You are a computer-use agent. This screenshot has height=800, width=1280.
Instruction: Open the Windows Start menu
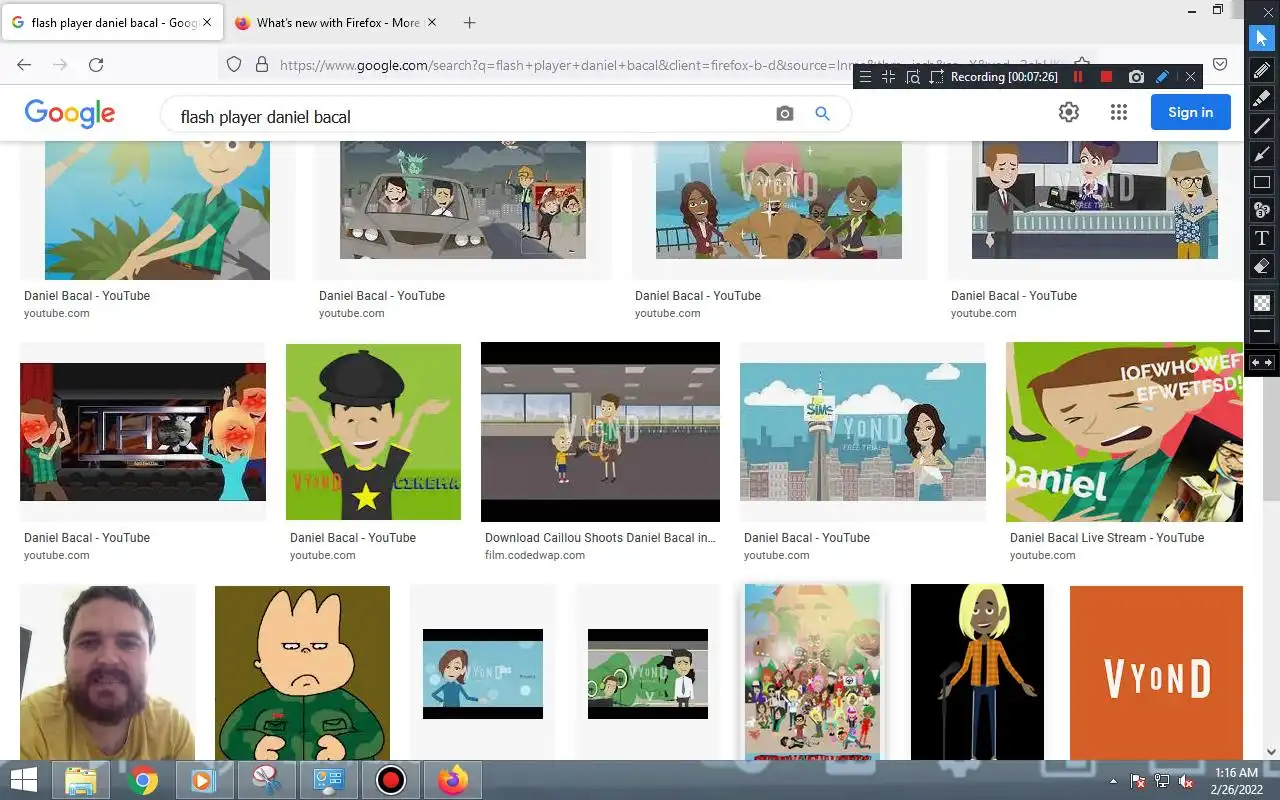pos(24,780)
